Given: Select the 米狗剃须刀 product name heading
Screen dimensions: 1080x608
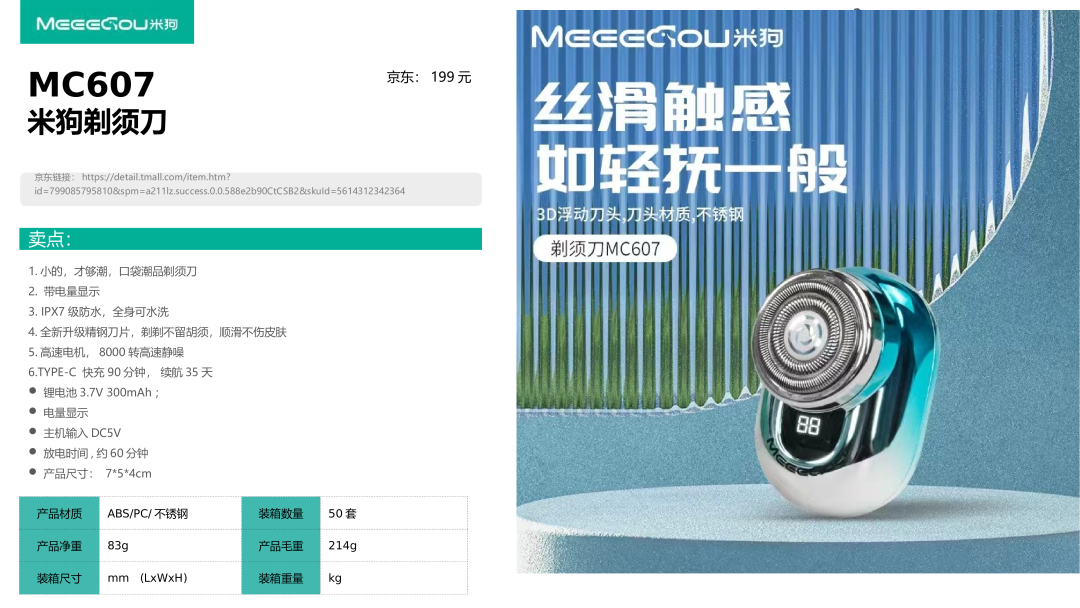Looking at the screenshot, I should click(97, 122).
